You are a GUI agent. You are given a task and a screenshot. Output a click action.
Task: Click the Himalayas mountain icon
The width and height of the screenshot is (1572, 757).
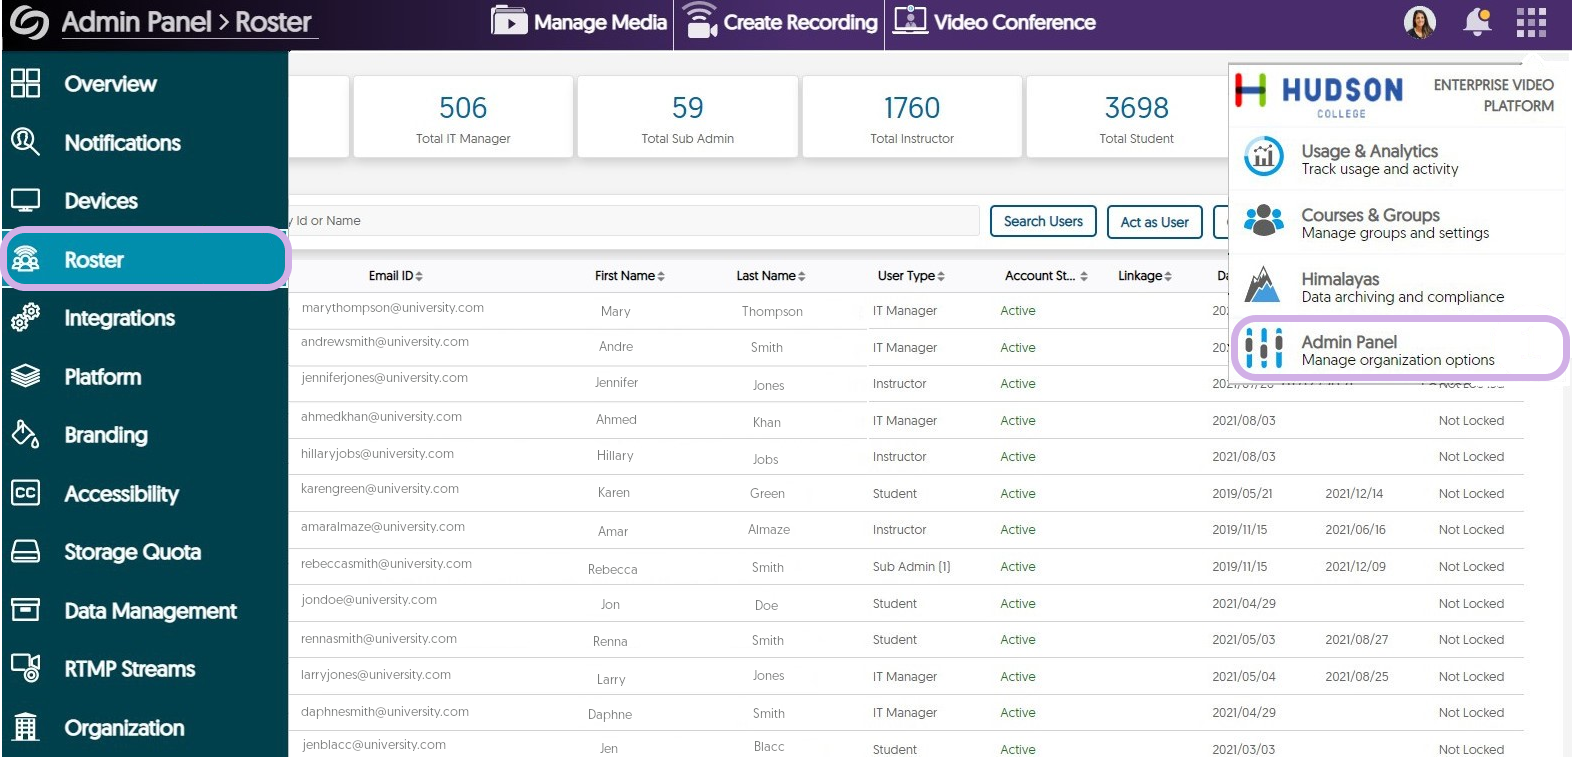click(1262, 285)
